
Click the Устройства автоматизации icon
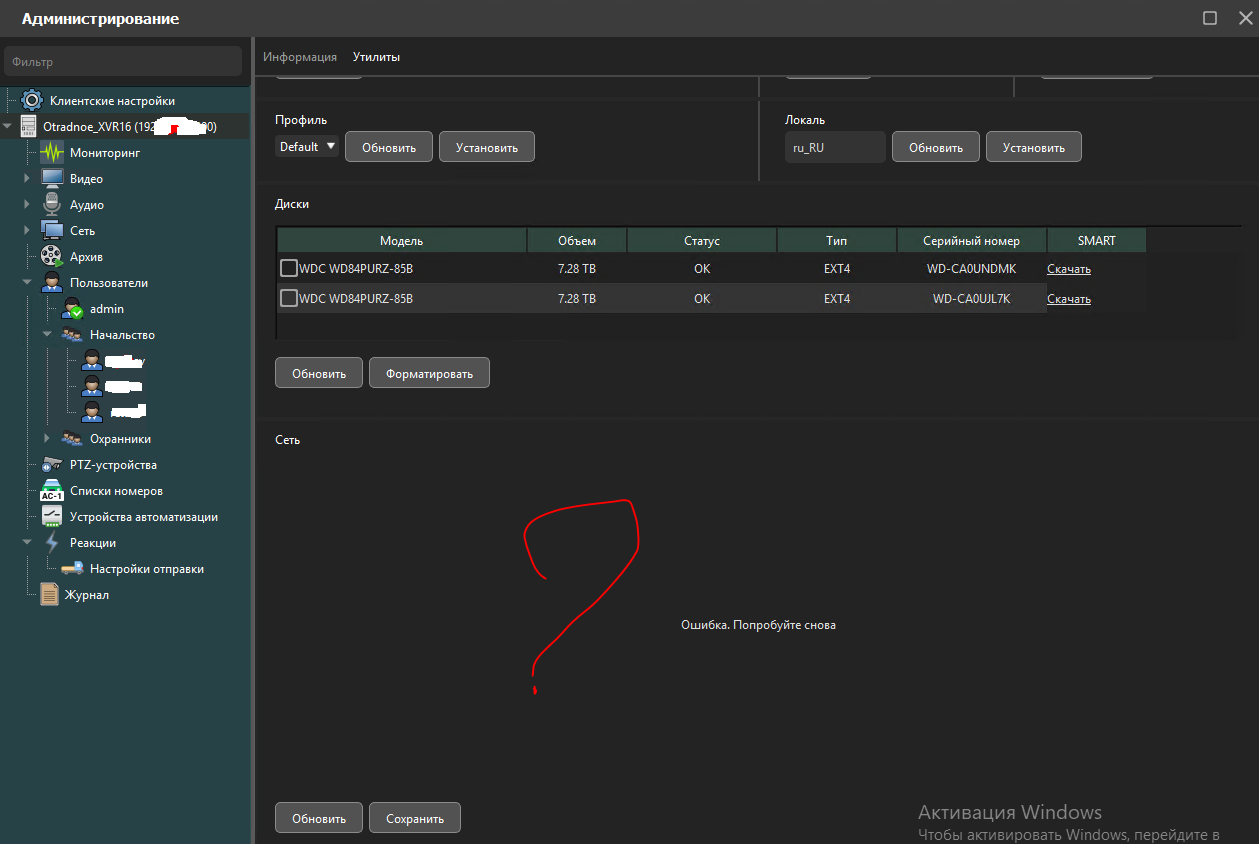52,517
